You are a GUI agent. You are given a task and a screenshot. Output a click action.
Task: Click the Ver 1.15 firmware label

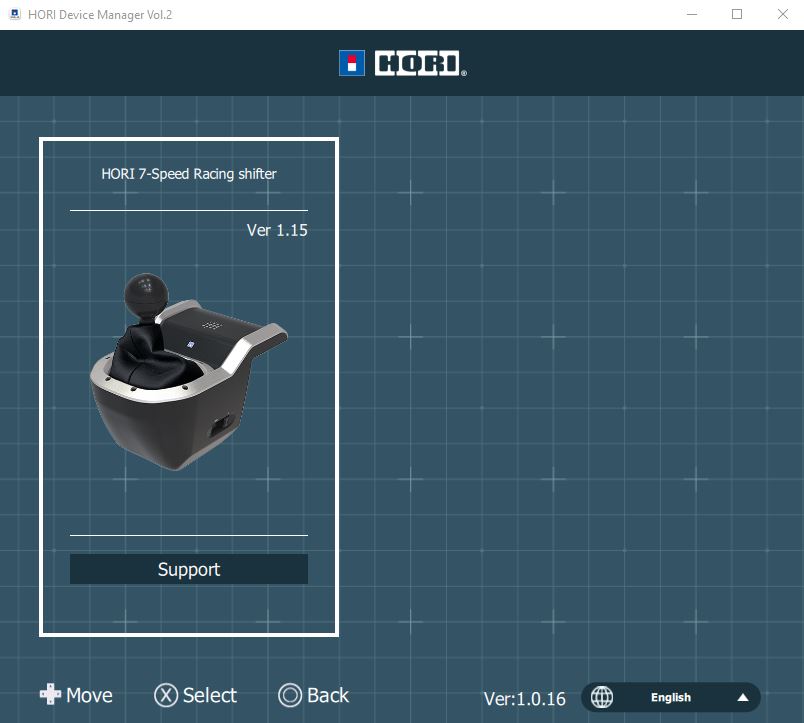[x=277, y=230]
